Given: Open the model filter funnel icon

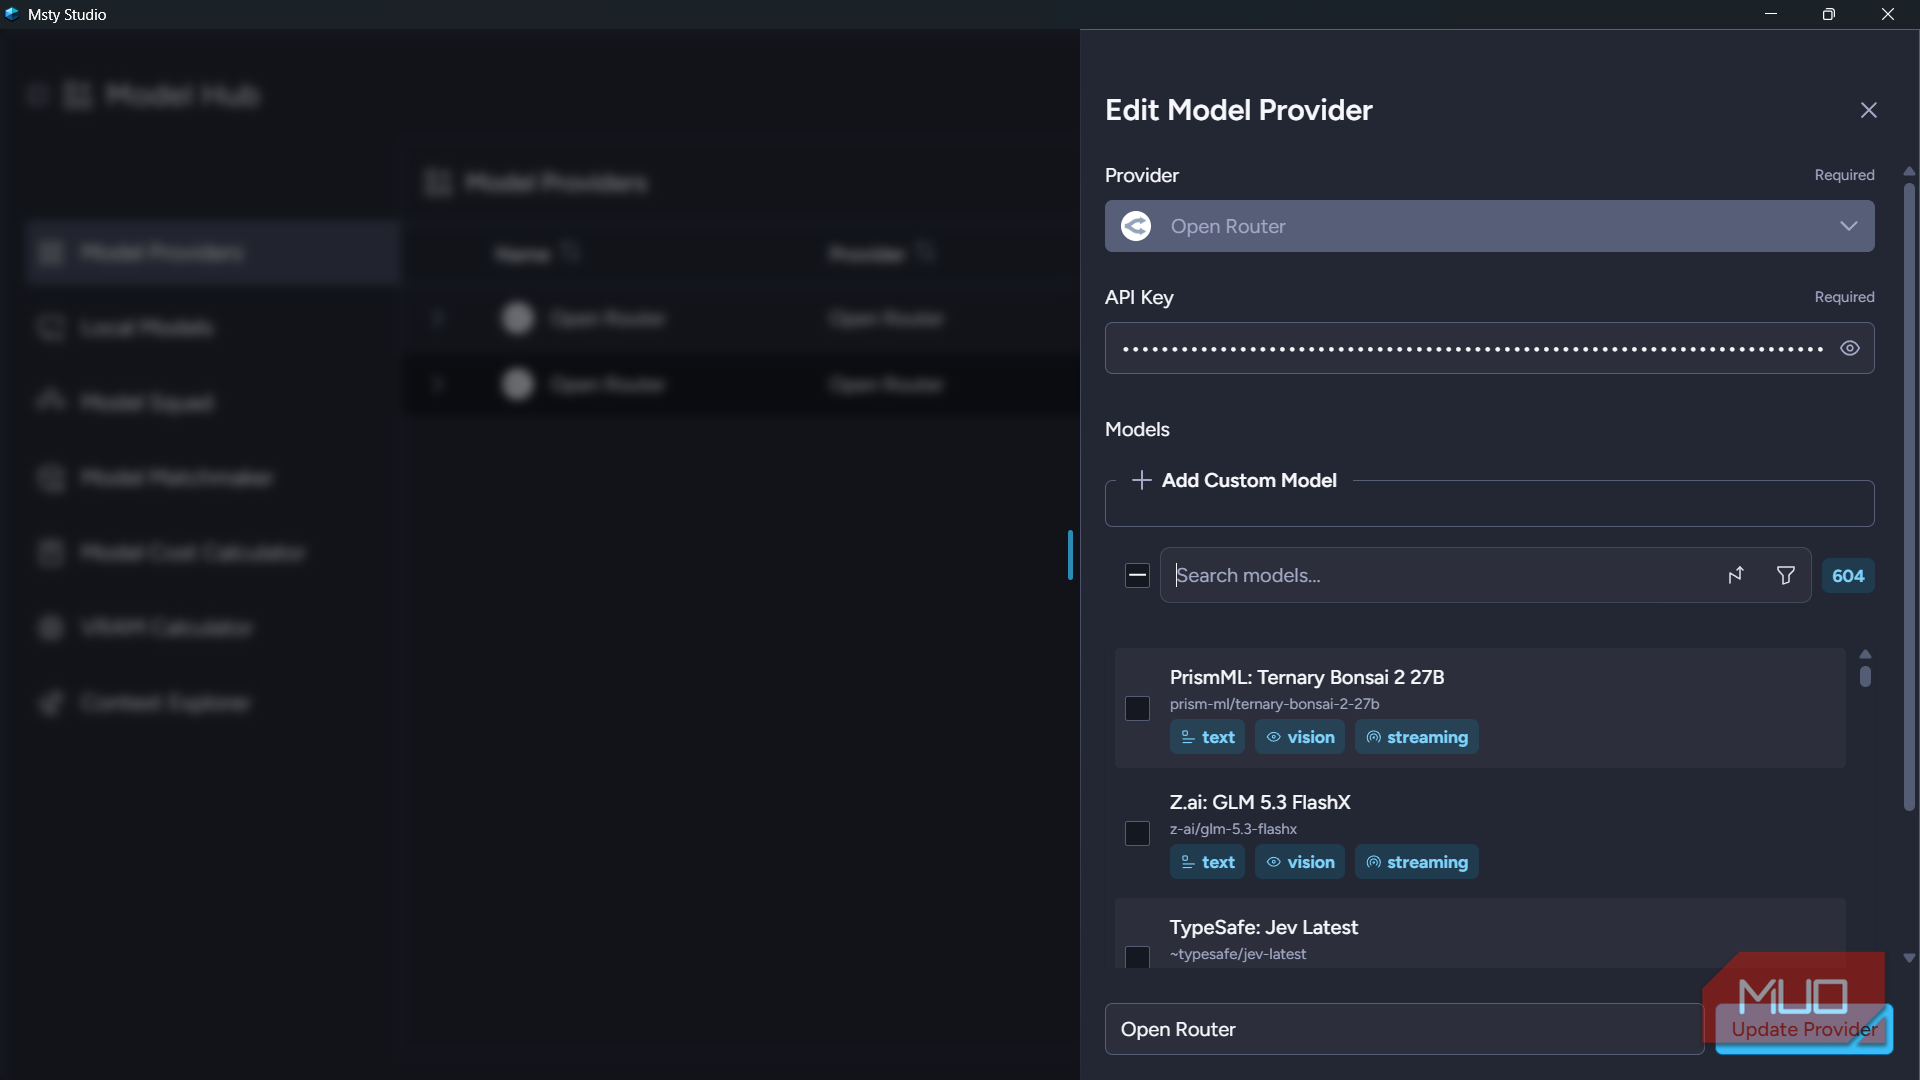Looking at the screenshot, I should point(1785,575).
